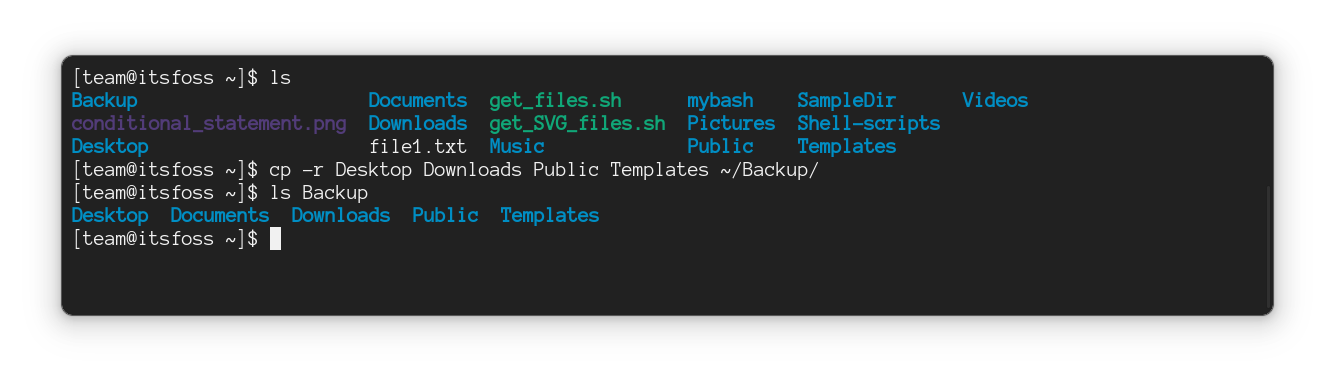Click Templates in the Backup listing

click(x=550, y=216)
